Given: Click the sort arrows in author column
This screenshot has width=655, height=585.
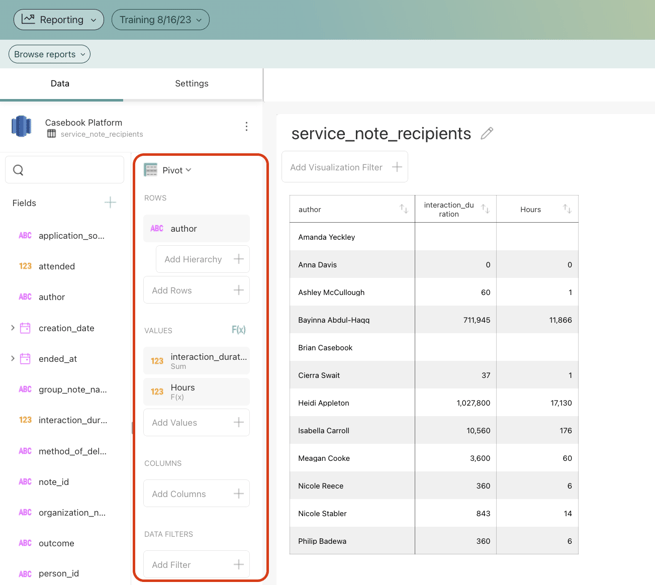Looking at the screenshot, I should click(404, 209).
